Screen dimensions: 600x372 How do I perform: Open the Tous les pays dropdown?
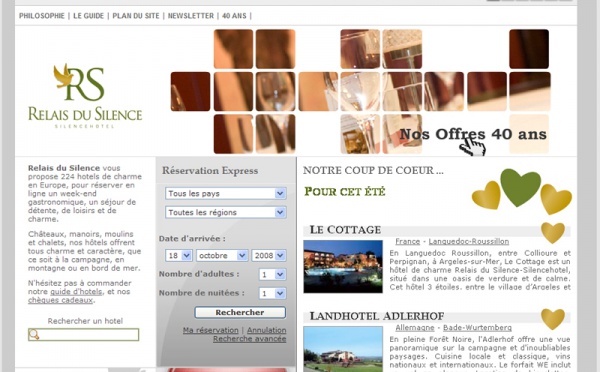(x=226, y=194)
